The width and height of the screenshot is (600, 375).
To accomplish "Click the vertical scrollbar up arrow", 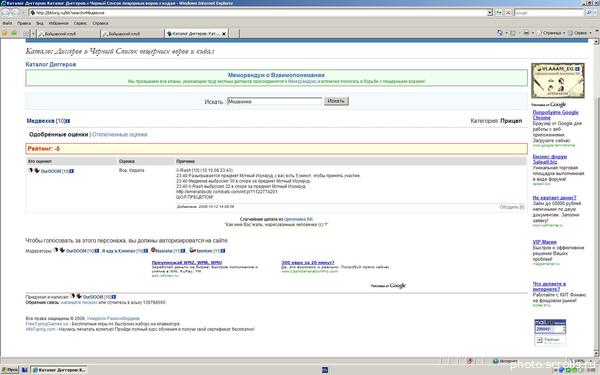I will (x=597, y=42).
